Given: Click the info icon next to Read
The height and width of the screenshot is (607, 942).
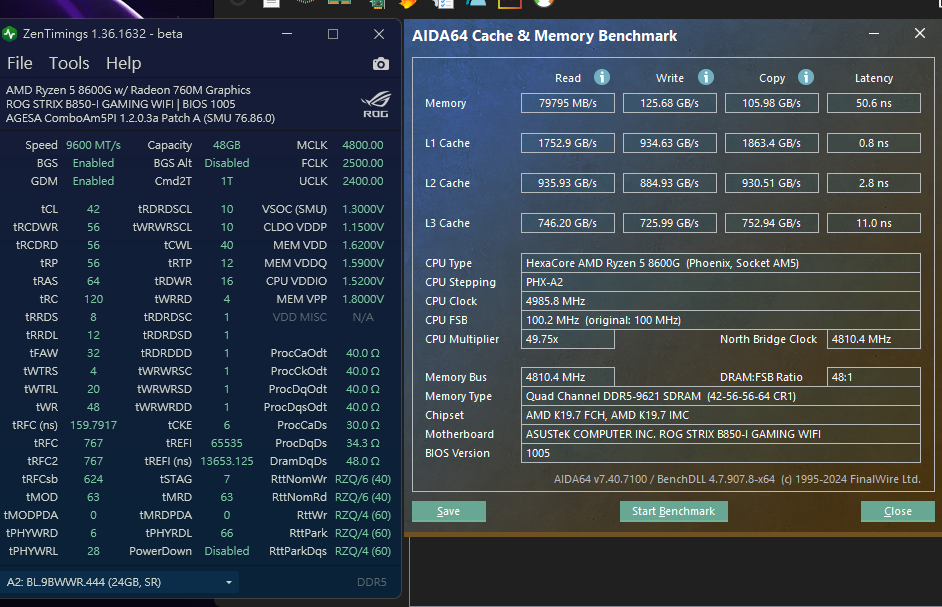Looking at the screenshot, I should pos(601,78).
